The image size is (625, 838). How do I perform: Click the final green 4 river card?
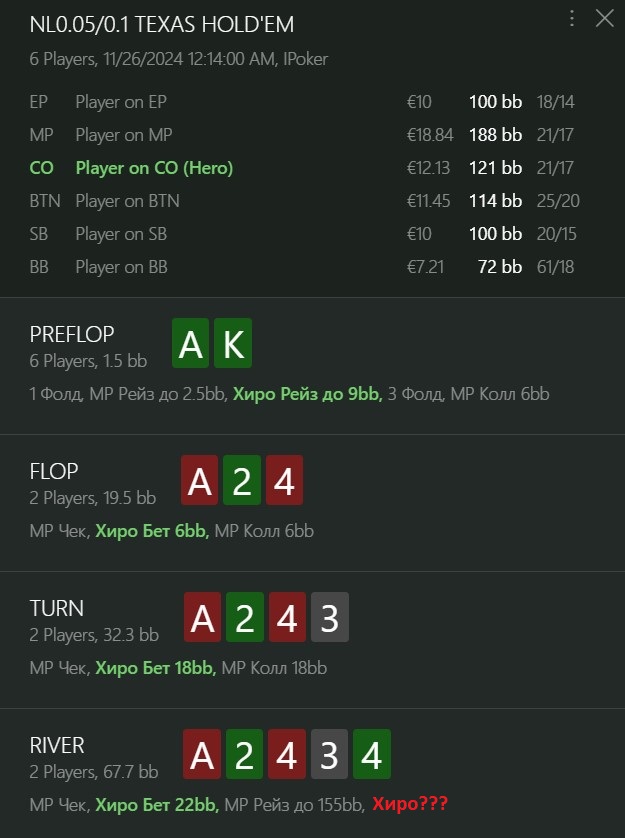(371, 755)
